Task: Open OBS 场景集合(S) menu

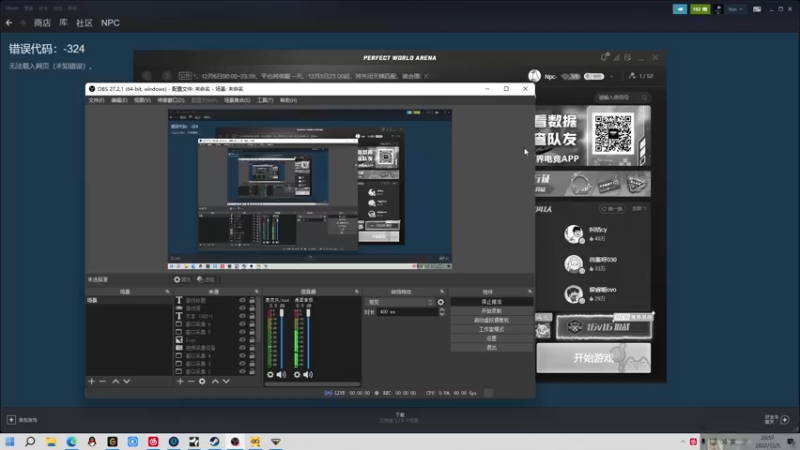Action: coord(237,101)
